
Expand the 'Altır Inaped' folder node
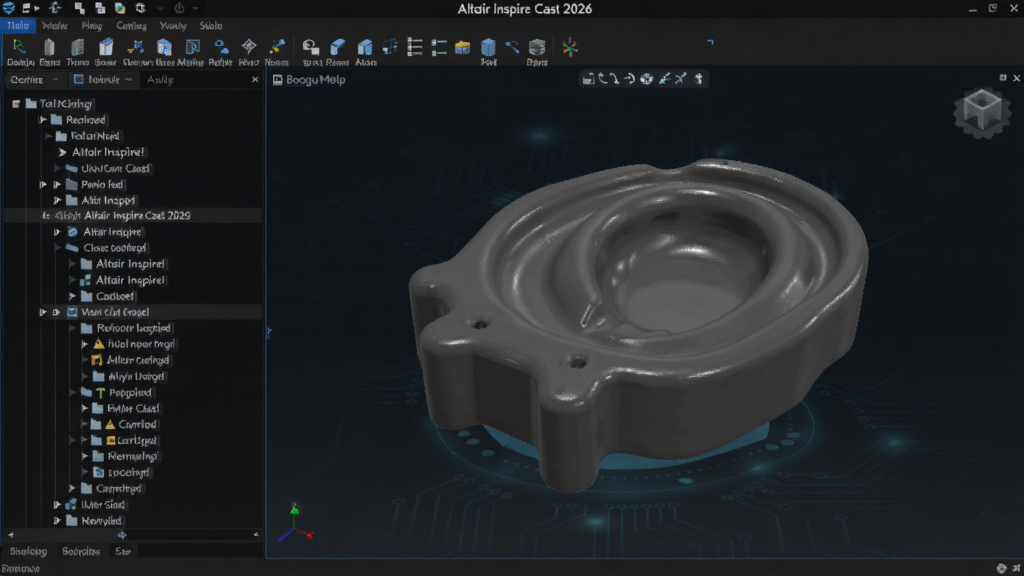pos(57,200)
